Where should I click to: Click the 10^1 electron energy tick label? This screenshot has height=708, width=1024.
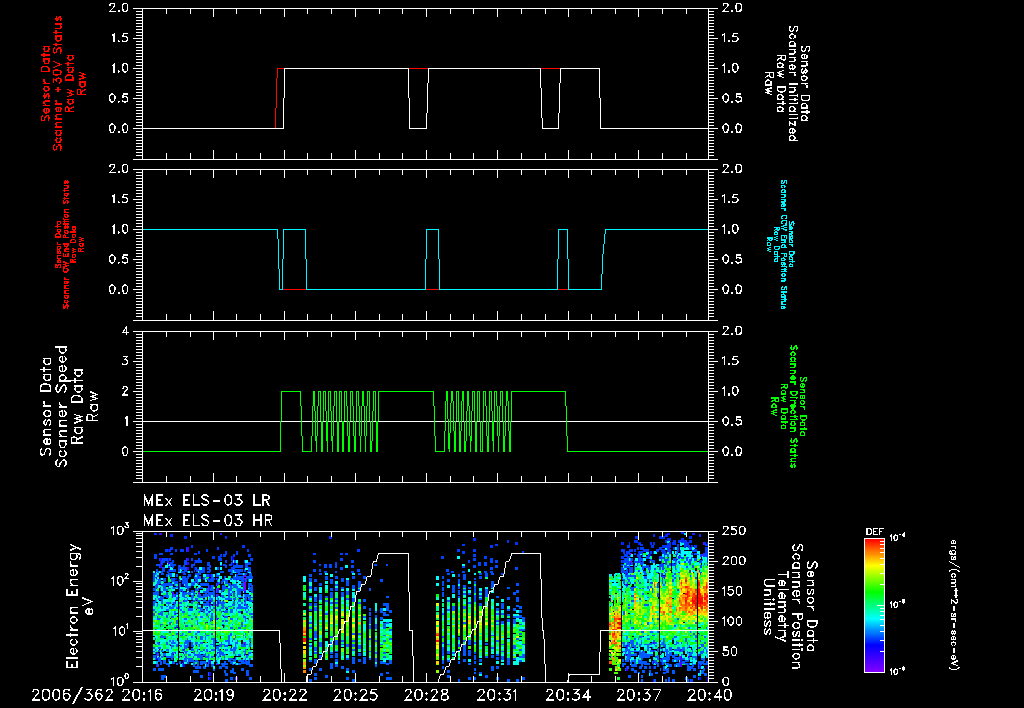pyautogui.click(x=120, y=631)
